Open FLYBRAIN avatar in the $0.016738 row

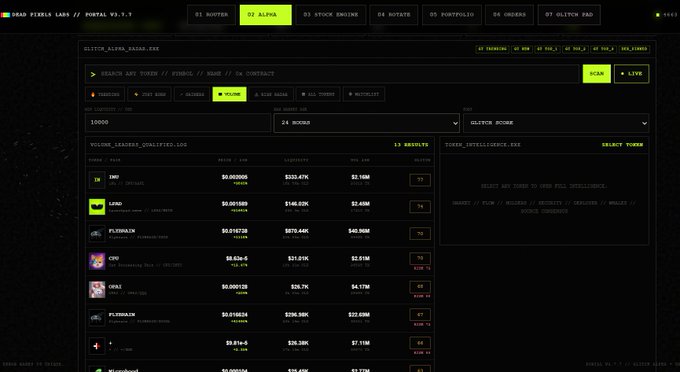97,234
